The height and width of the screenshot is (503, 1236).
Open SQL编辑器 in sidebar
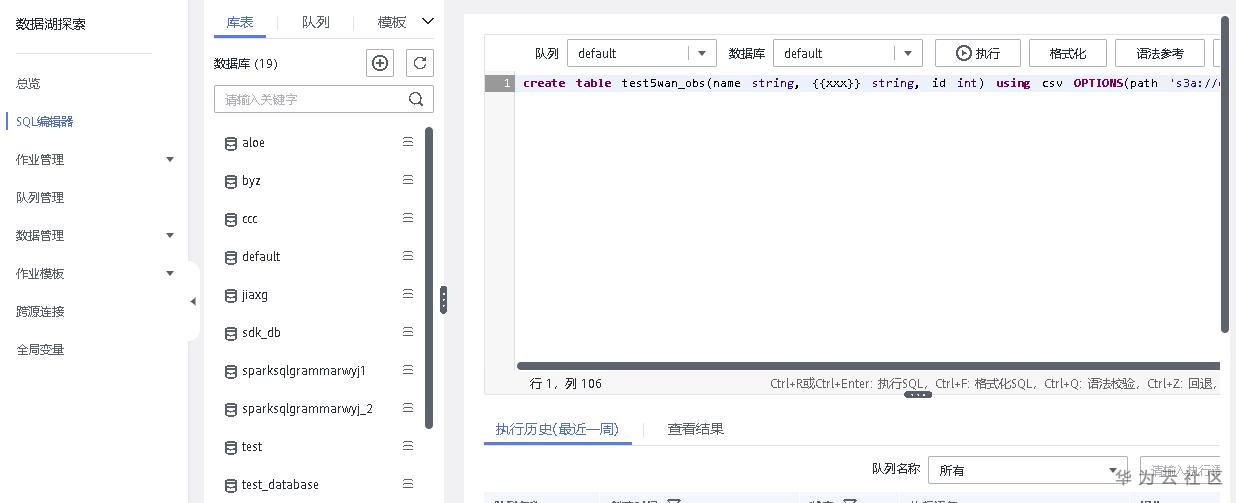pos(44,121)
